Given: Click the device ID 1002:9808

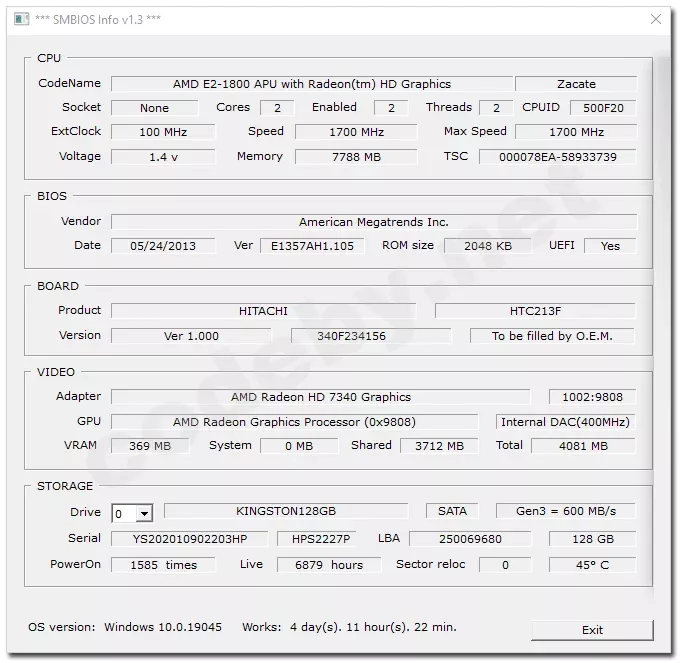Looking at the screenshot, I should pos(592,397).
